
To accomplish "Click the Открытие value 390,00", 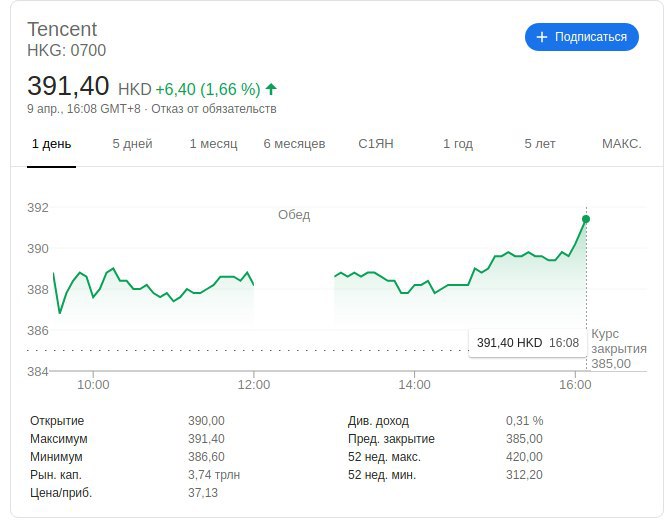I will coord(206,421).
